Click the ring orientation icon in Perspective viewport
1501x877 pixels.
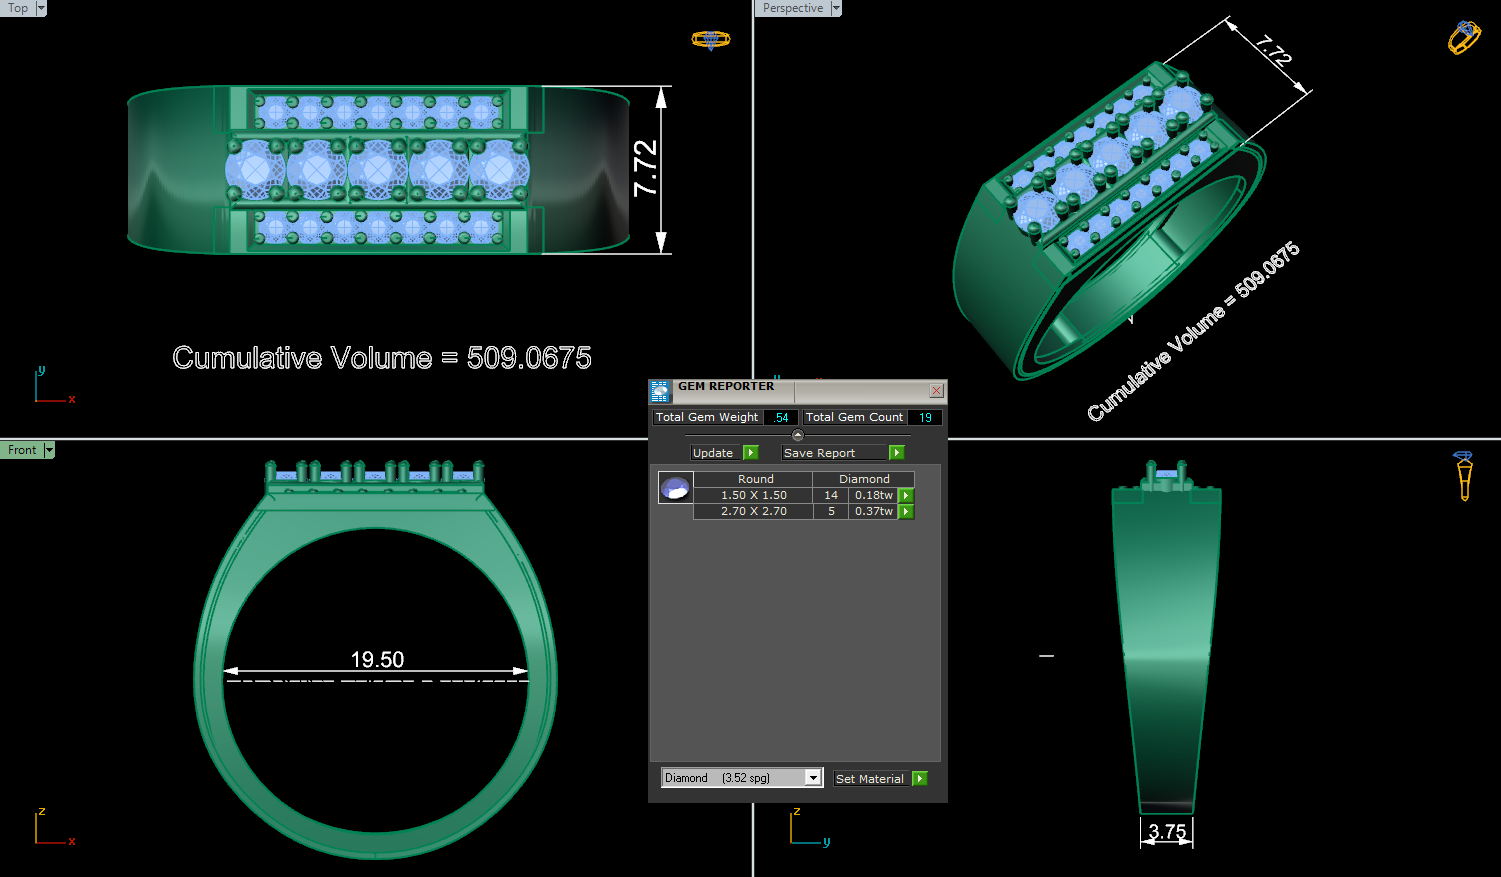point(1463,36)
